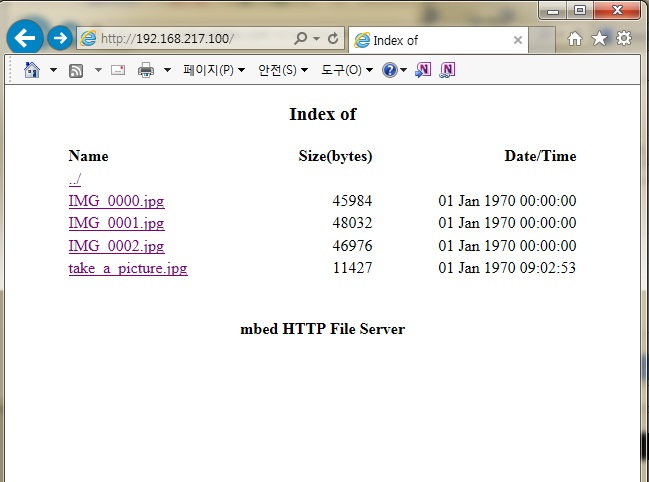The height and width of the screenshot is (482, 649).
Task: Minimize the browser window
Action: coord(553,11)
